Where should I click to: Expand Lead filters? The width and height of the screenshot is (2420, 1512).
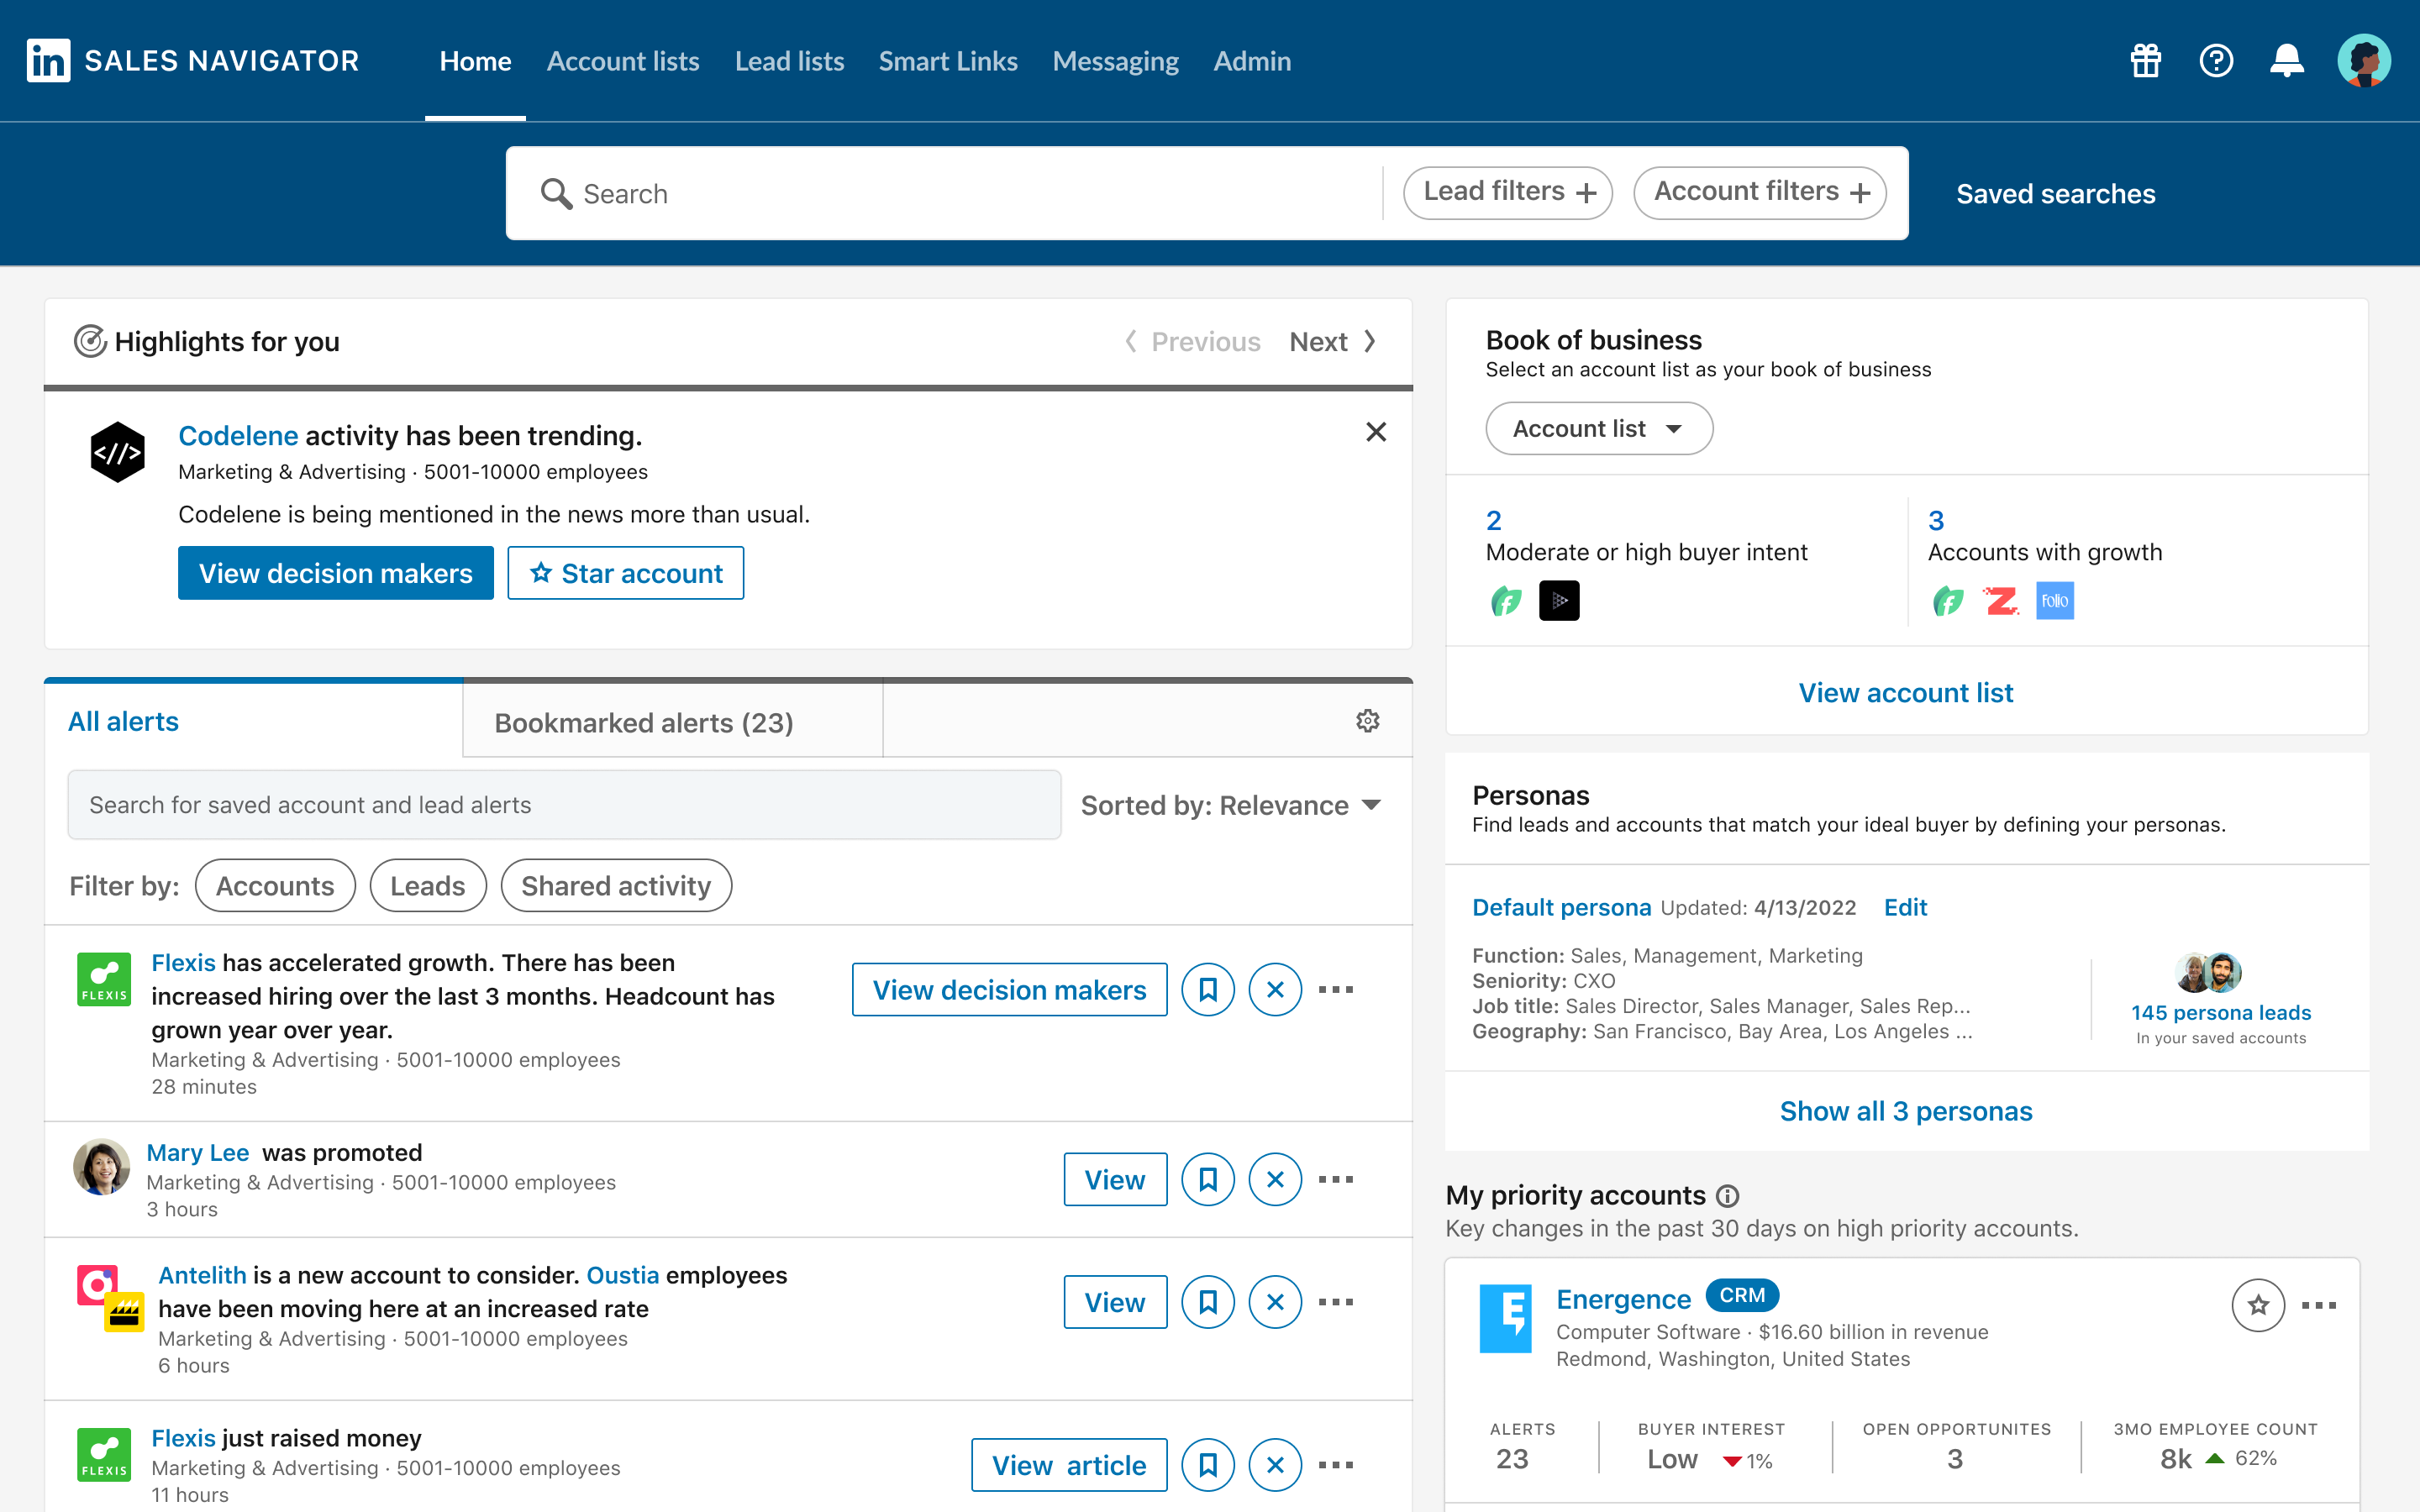pos(1508,193)
